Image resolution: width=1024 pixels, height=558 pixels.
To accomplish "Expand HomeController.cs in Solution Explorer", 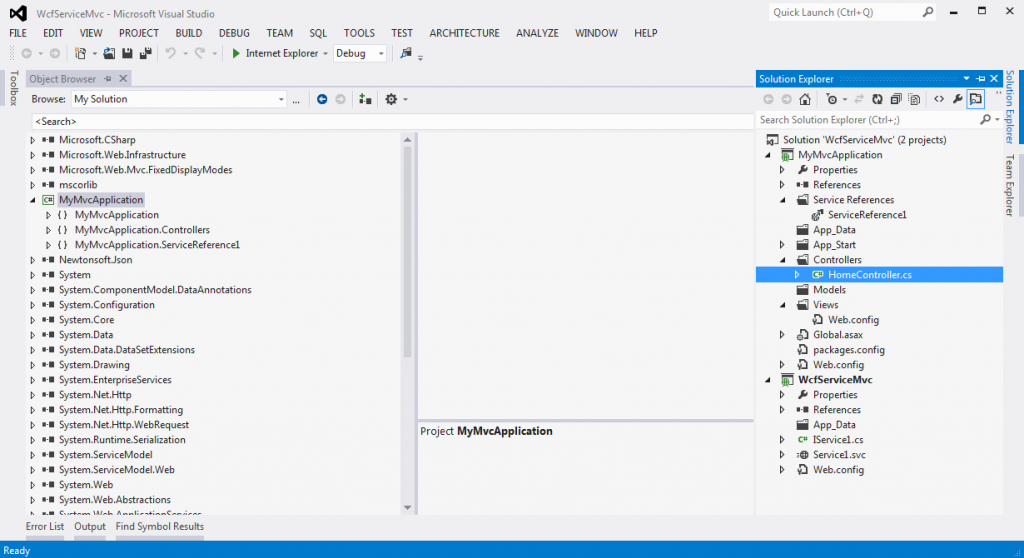I will tap(797, 275).
